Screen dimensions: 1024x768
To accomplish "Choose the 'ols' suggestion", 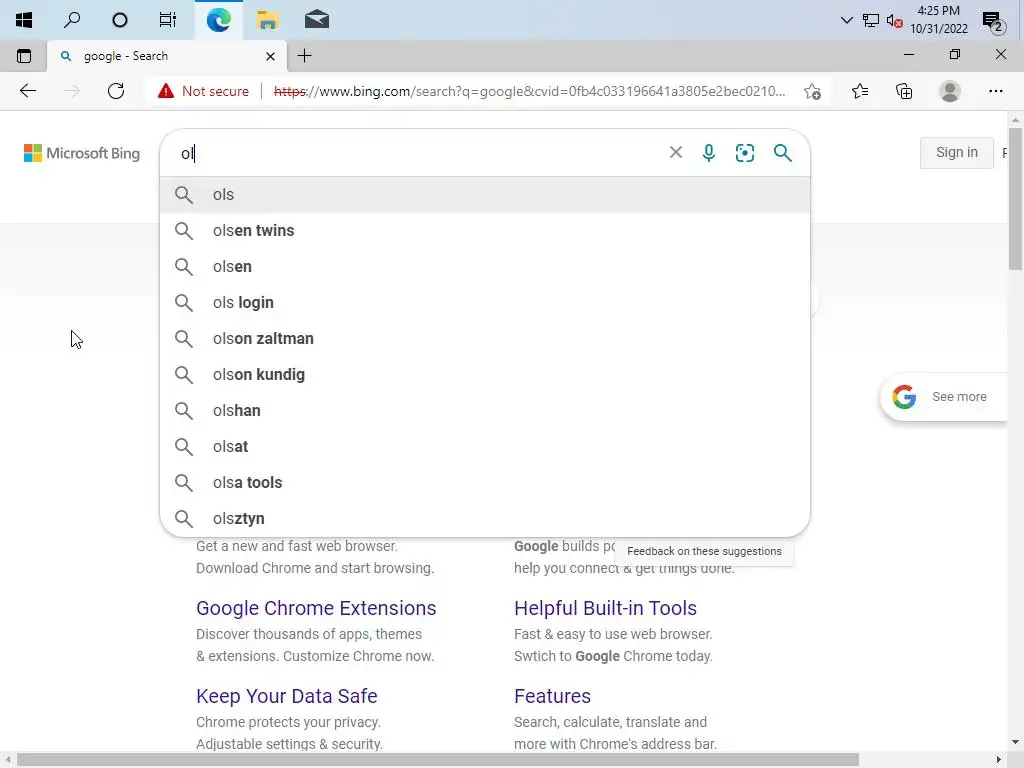I will pos(485,195).
